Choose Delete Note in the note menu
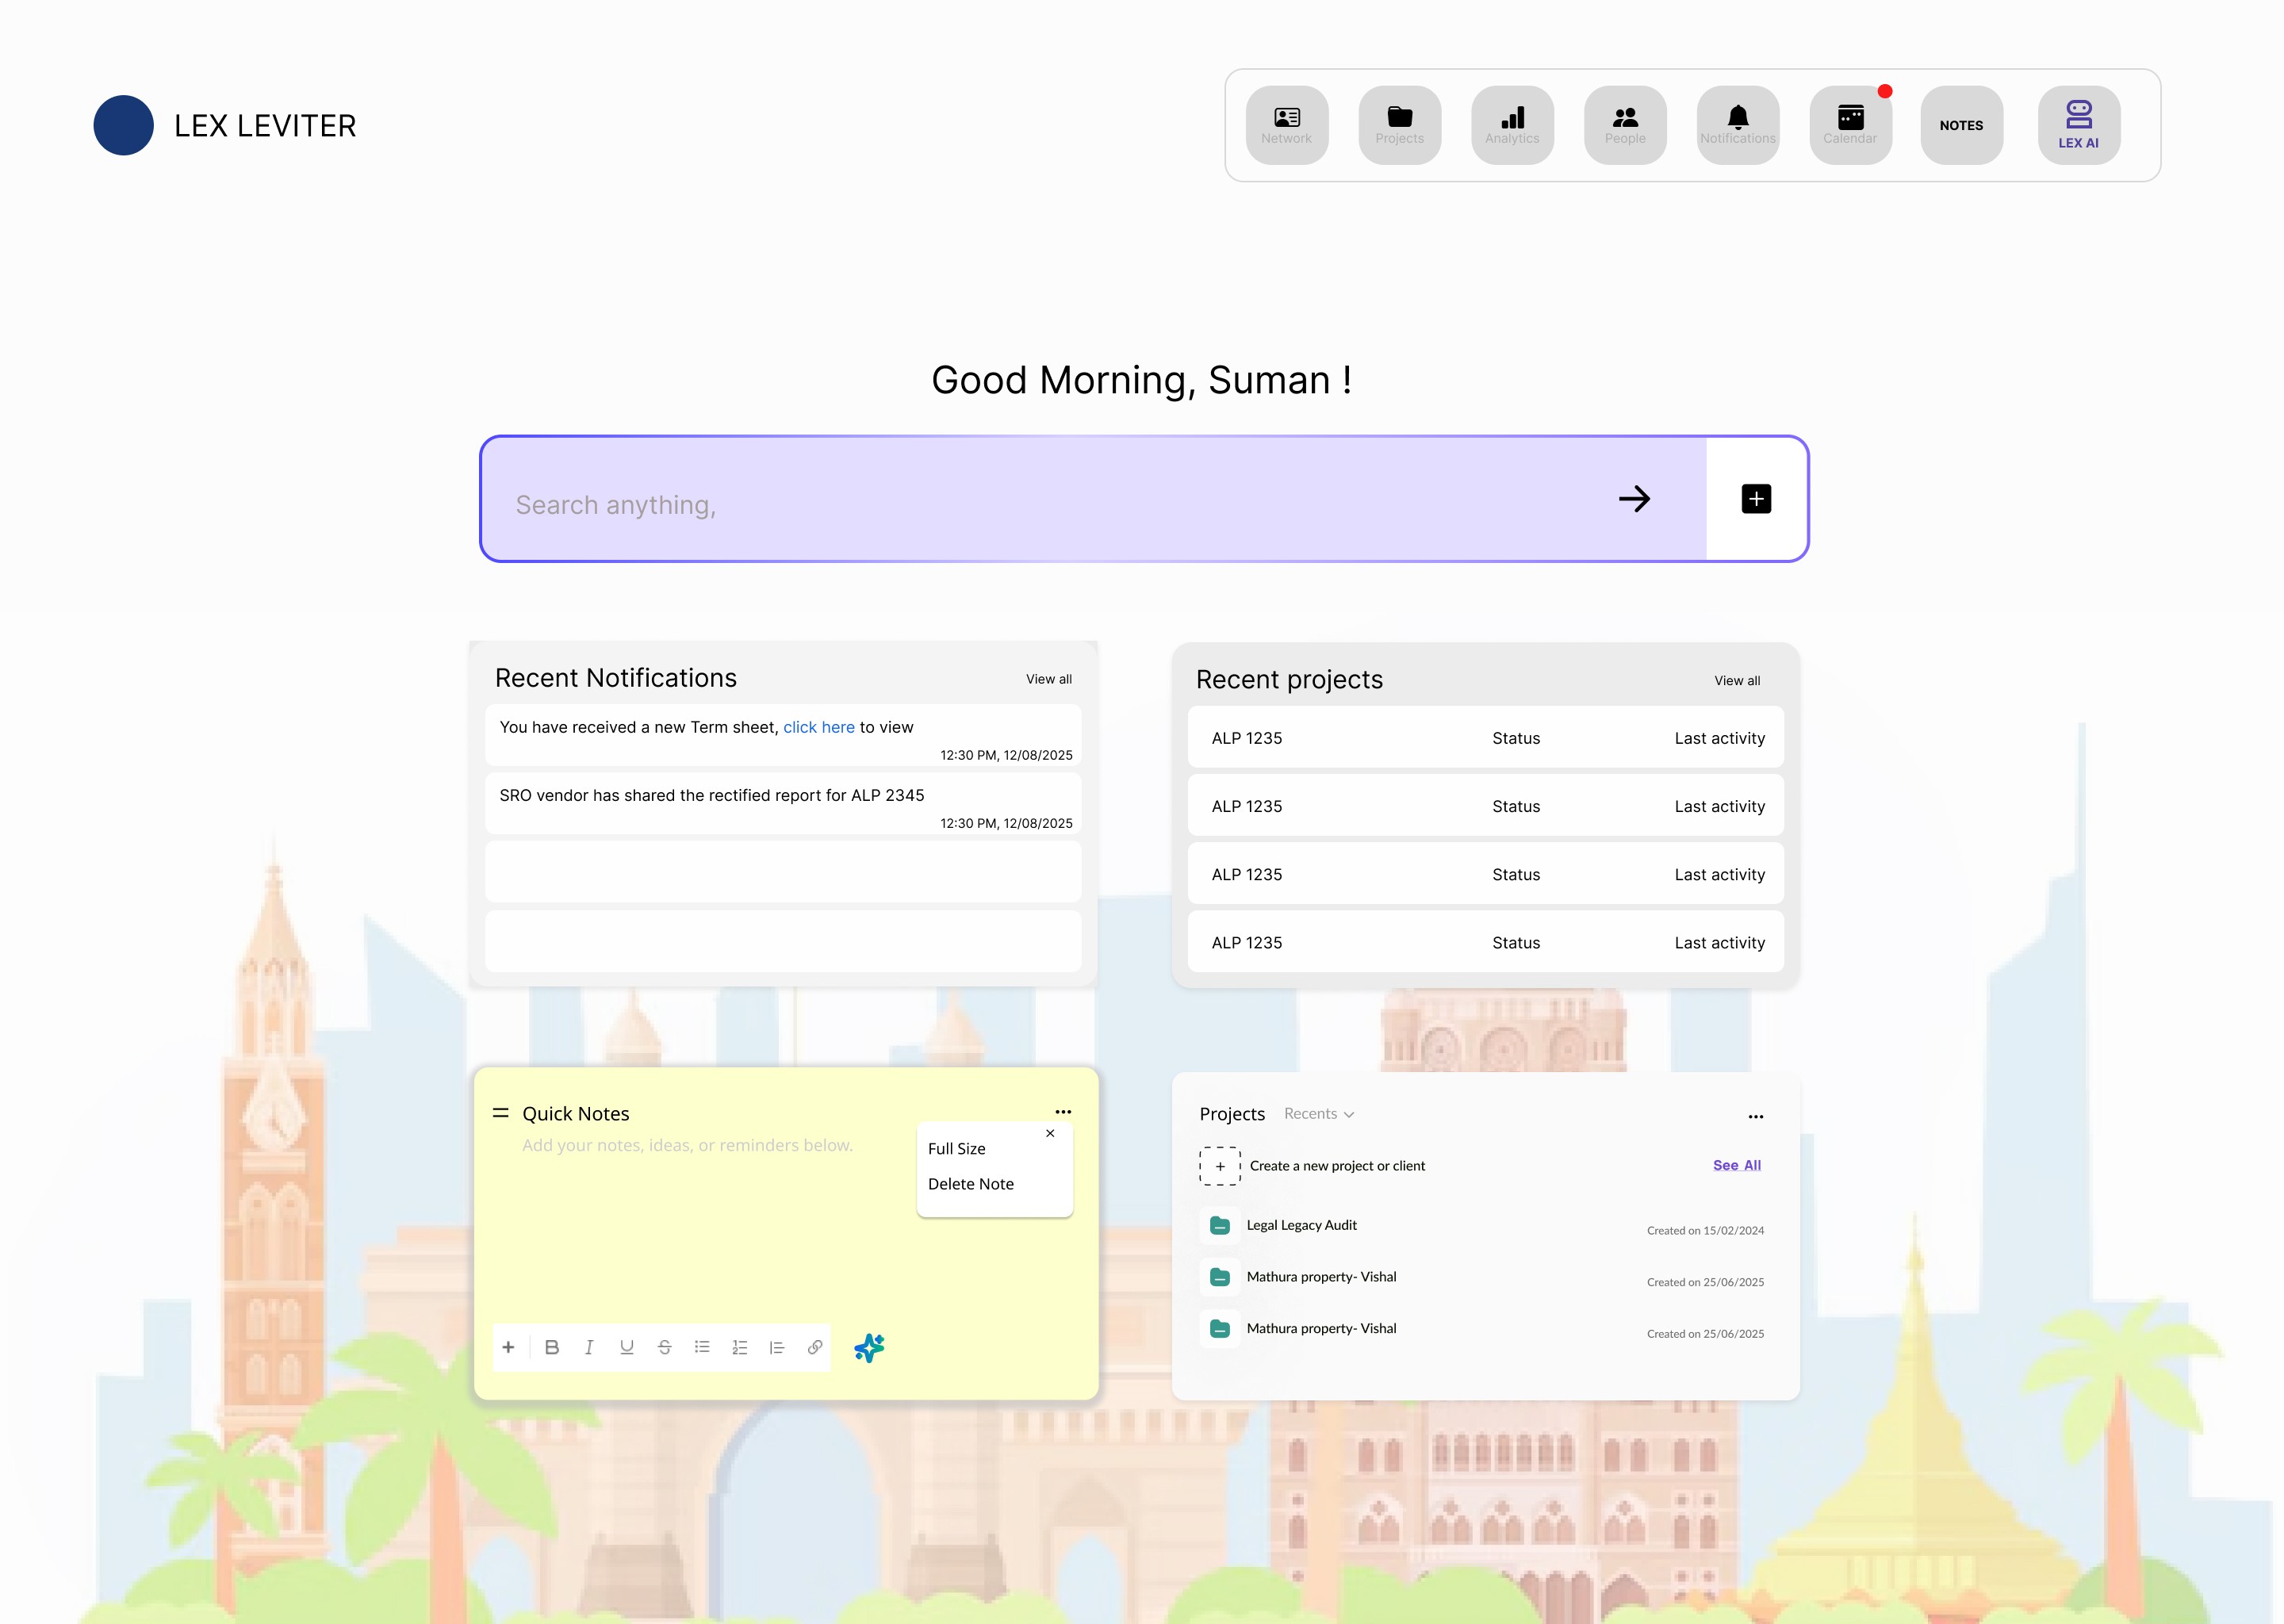2284x1624 pixels. (970, 1183)
